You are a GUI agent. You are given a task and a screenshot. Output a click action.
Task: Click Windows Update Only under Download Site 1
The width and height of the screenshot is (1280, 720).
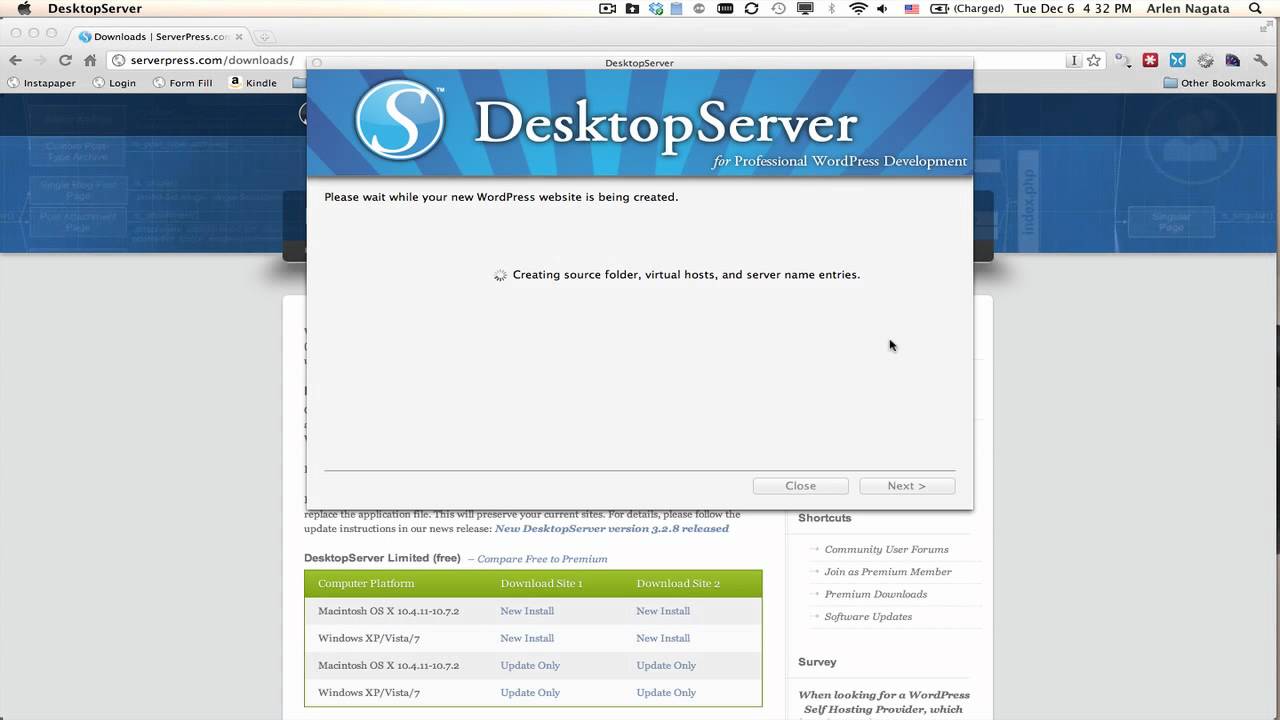pyautogui.click(x=530, y=692)
